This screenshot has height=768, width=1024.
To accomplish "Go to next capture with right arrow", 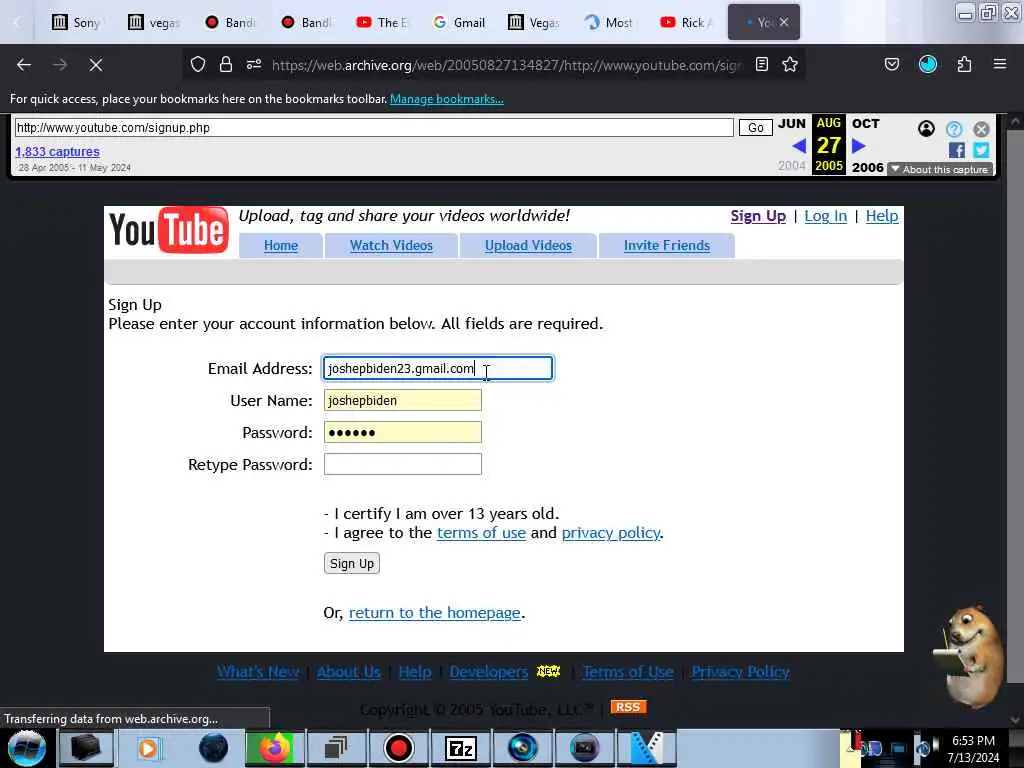I will pyautogui.click(x=859, y=146).
